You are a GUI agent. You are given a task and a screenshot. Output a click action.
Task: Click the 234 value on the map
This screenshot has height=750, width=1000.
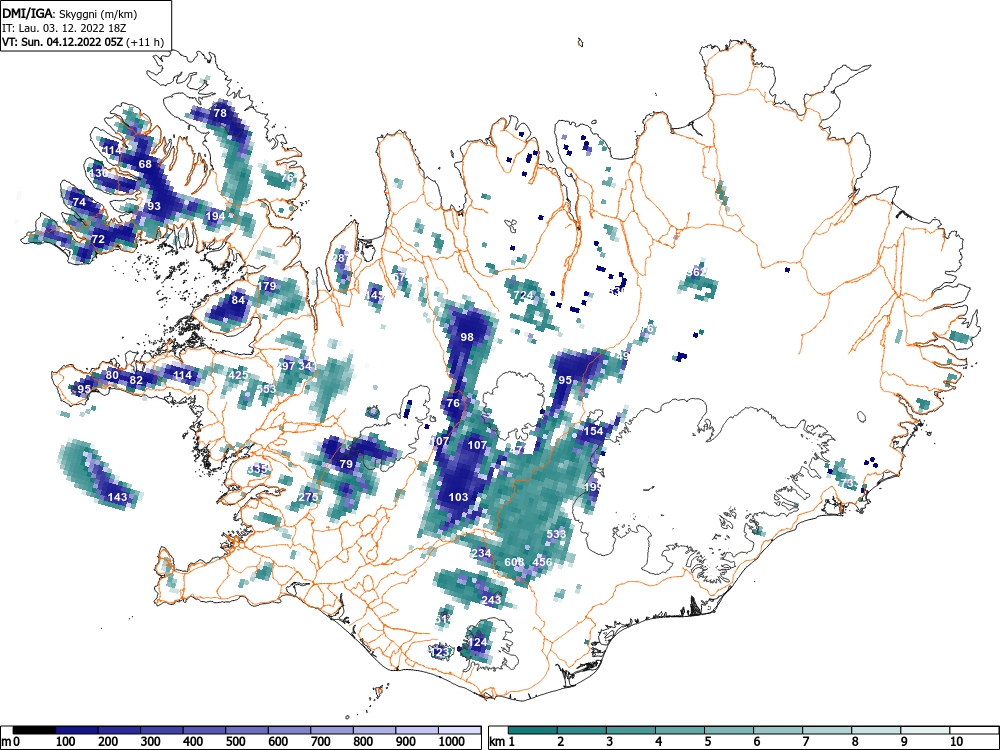[x=481, y=553]
